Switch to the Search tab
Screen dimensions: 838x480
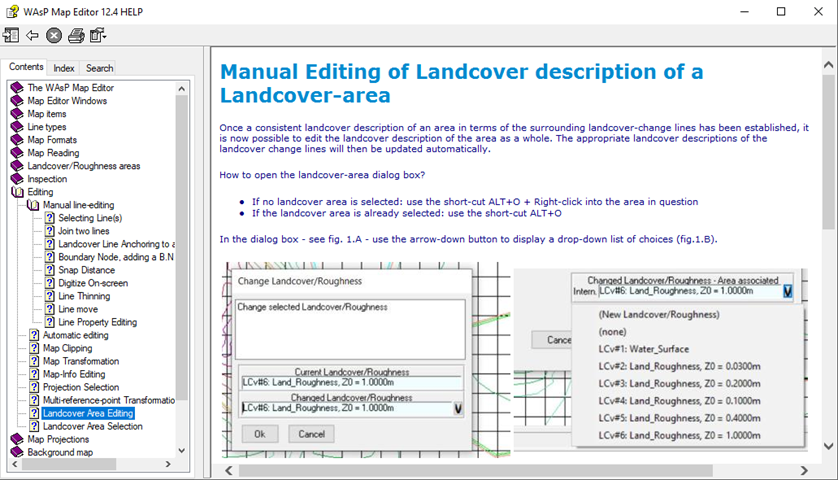click(x=99, y=68)
